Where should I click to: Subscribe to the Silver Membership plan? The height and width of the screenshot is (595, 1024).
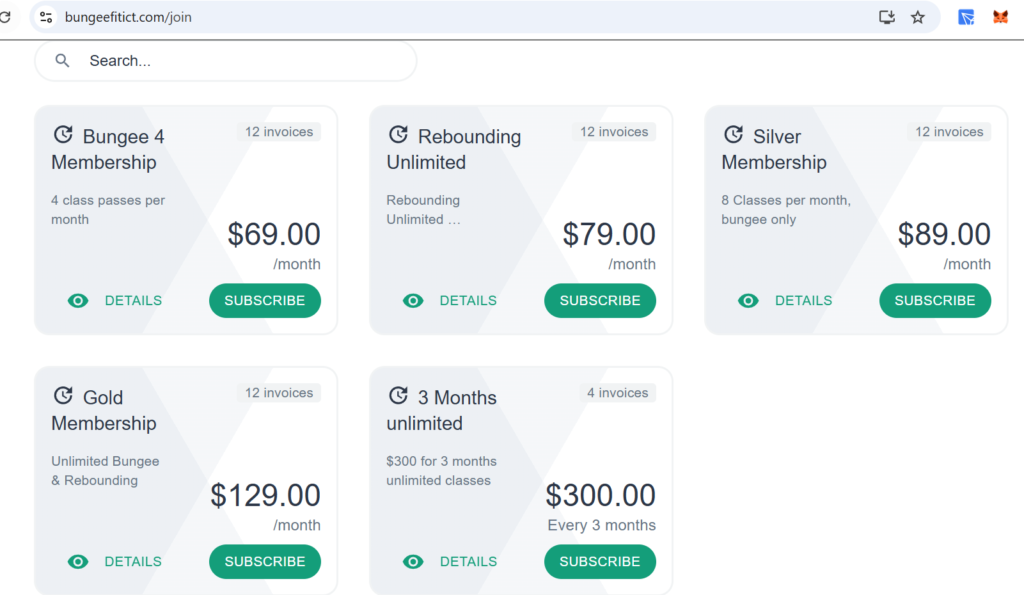tap(935, 300)
